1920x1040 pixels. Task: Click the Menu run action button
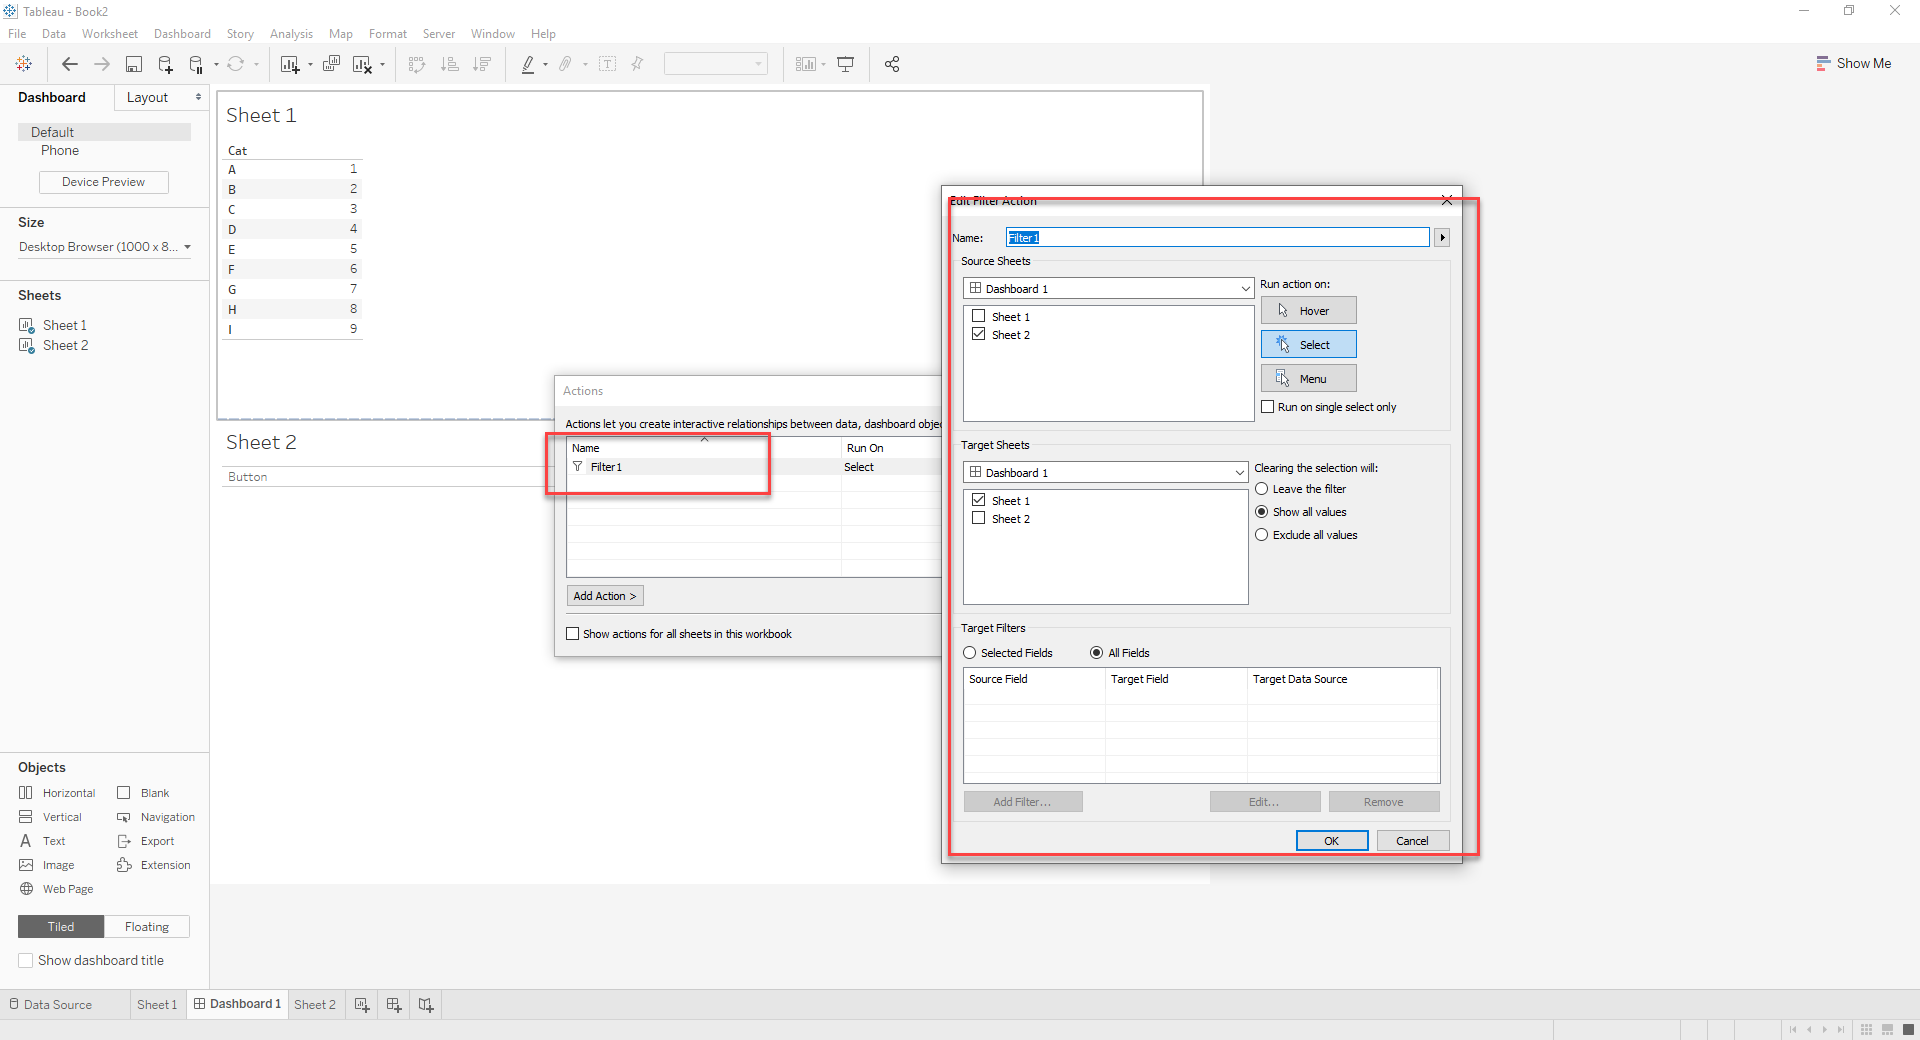pos(1308,378)
